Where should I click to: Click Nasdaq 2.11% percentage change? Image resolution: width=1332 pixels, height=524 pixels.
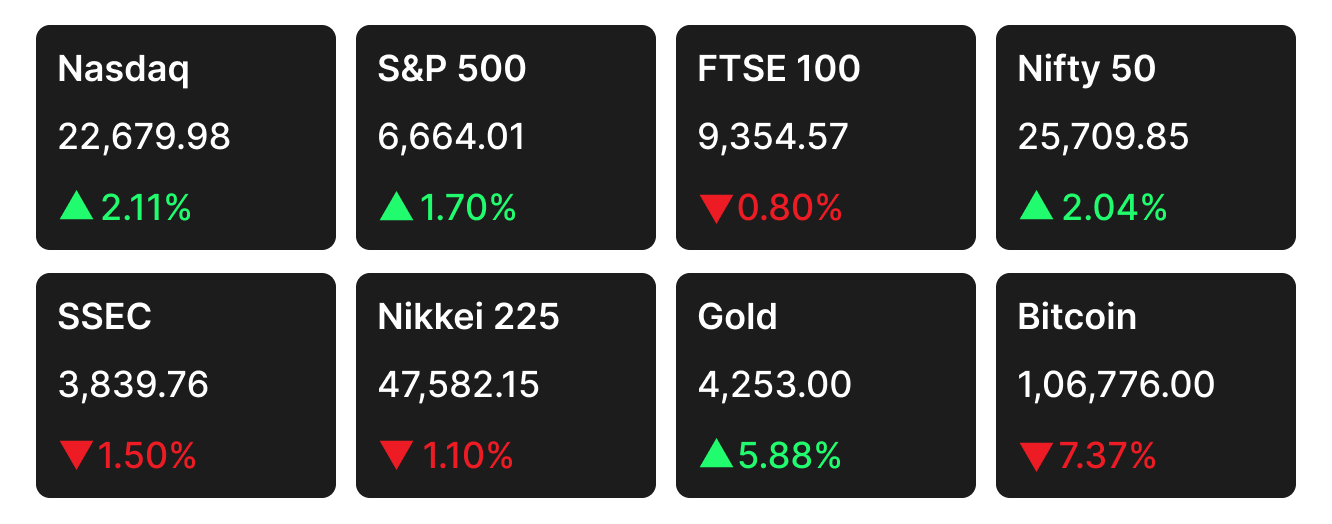(x=146, y=208)
